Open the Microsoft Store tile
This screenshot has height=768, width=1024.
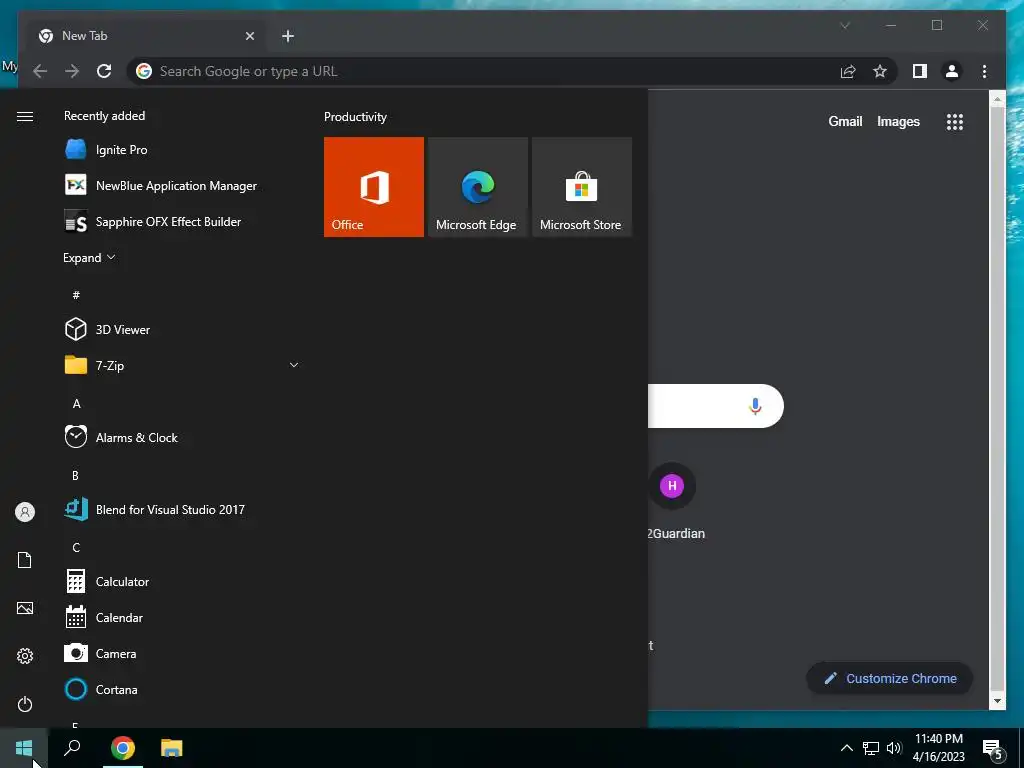click(x=581, y=187)
